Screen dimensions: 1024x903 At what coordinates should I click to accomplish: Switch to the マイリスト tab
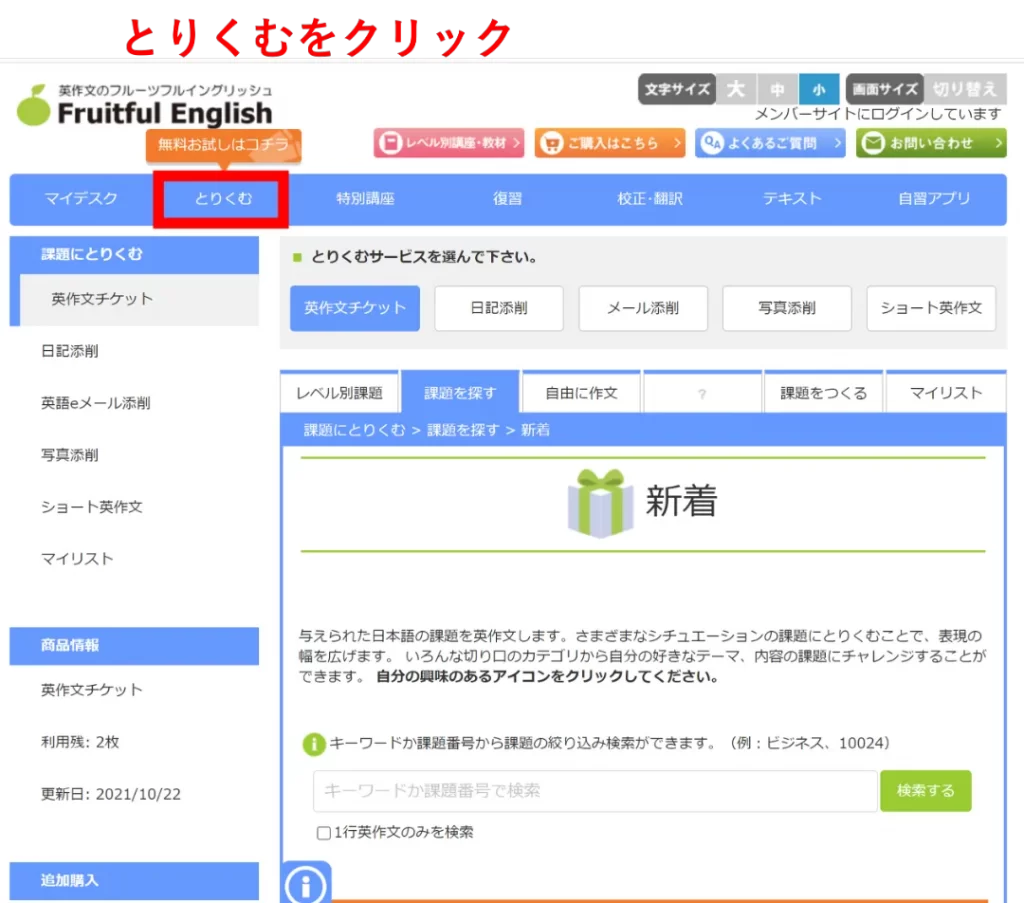tap(945, 393)
